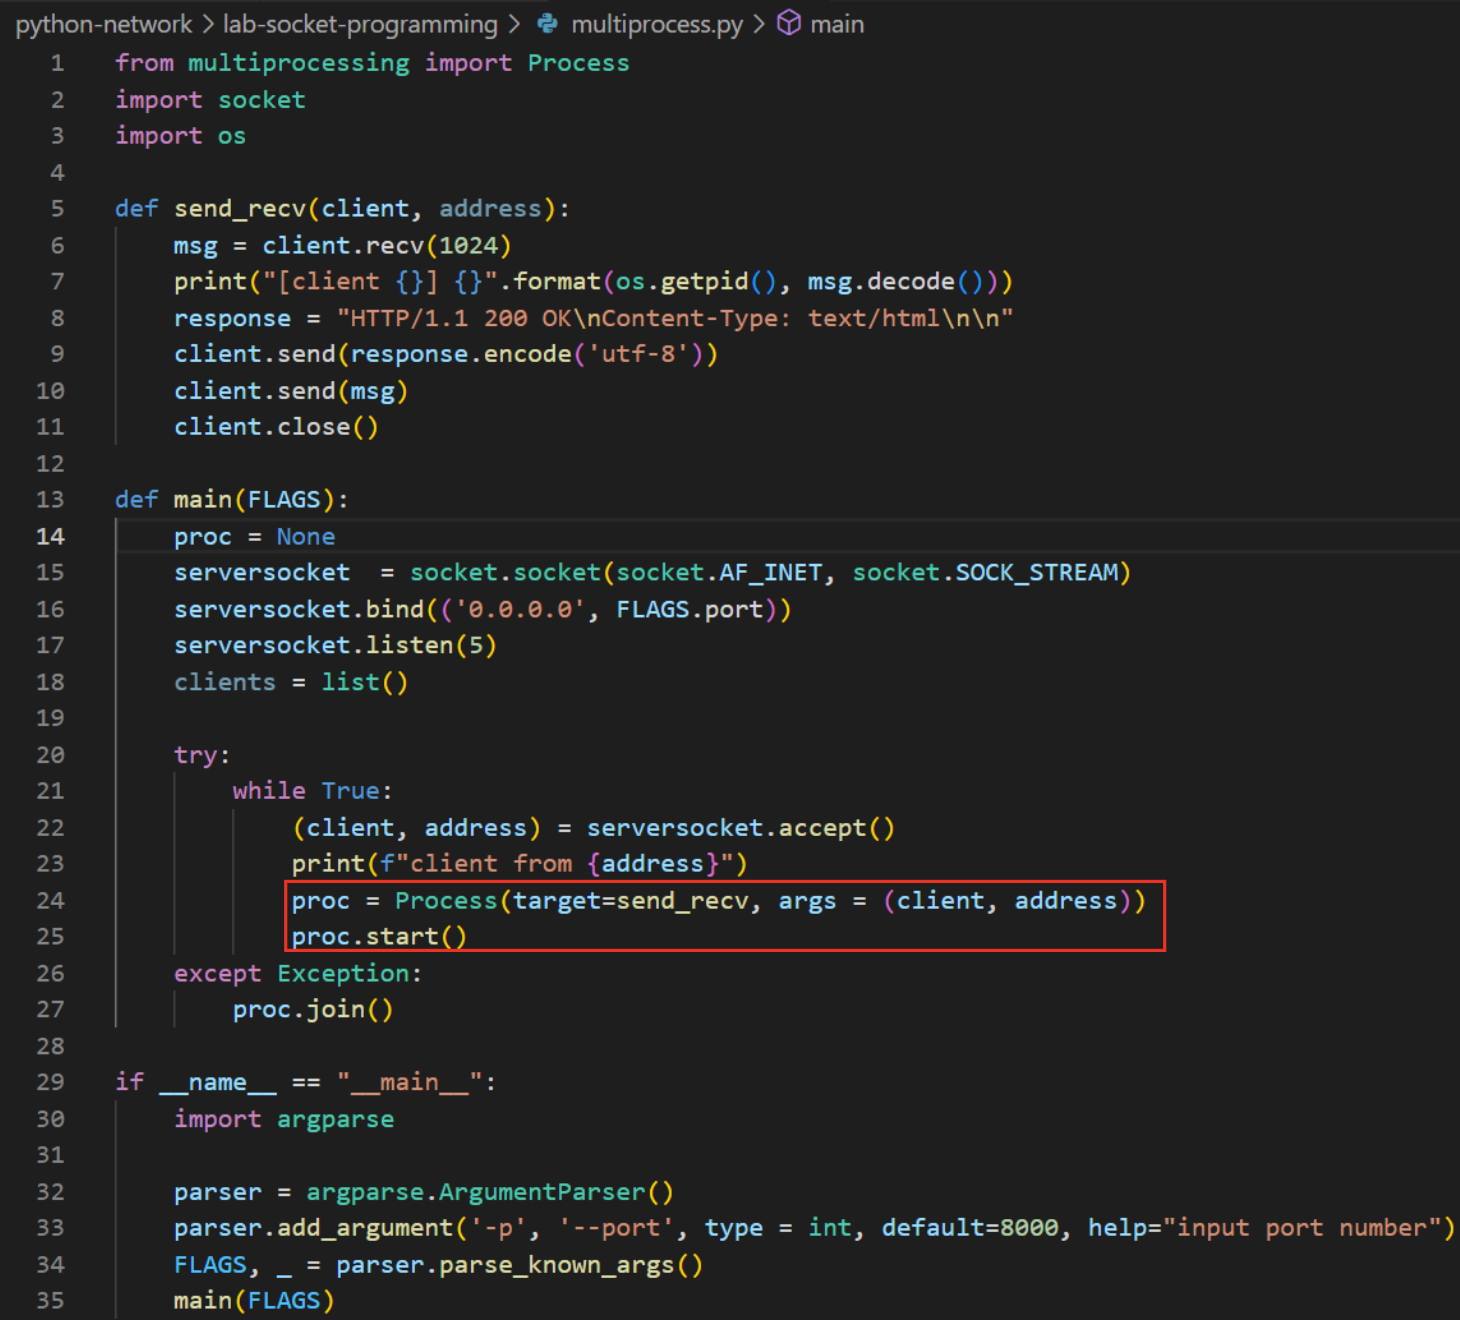
Task: Click the '__main__' string on line 29
Action: coord(410,1083)
